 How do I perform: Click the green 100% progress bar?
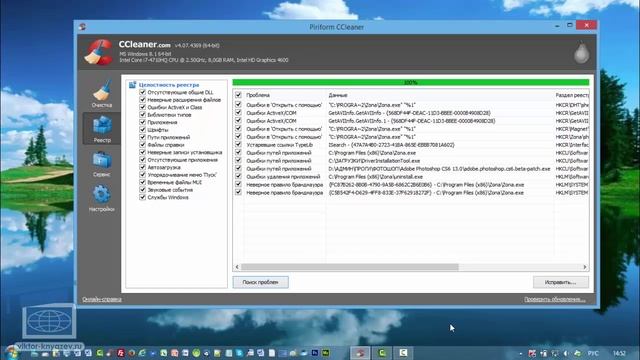411,82
